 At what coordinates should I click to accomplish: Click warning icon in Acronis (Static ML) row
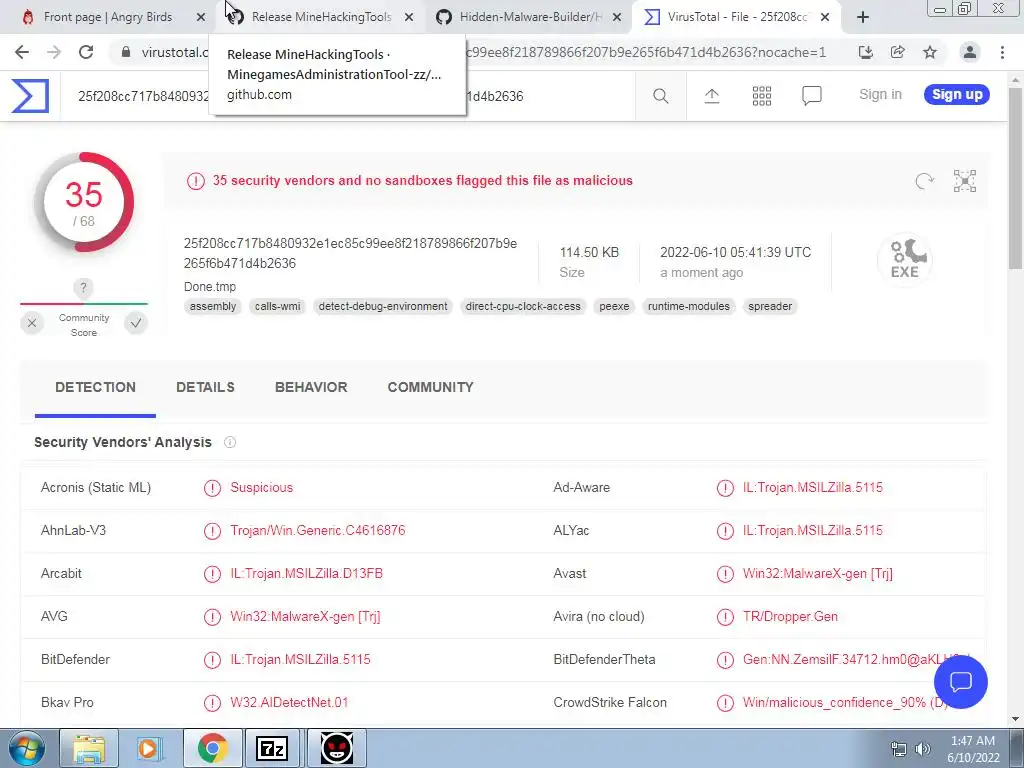click(x=212, y=488)
